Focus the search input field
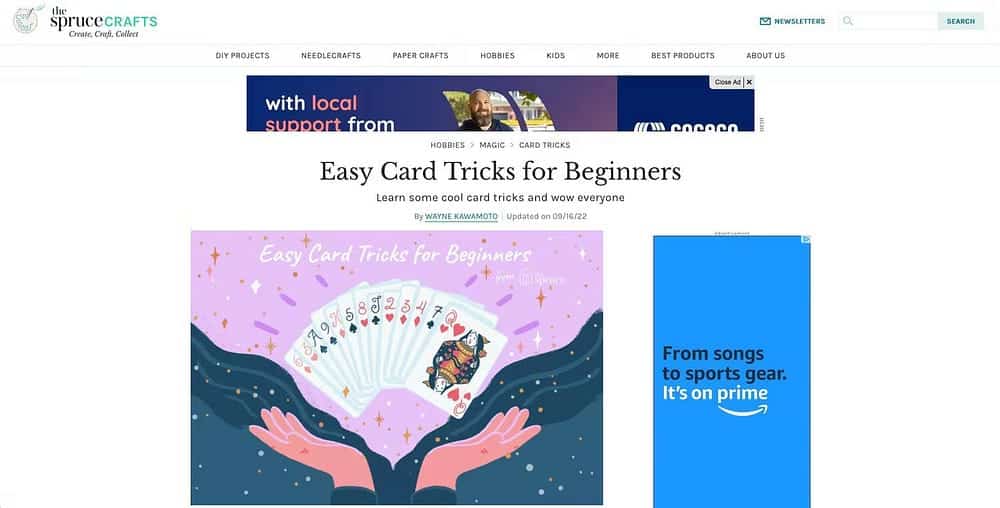The image size is (1000, 508). point(895,21)
